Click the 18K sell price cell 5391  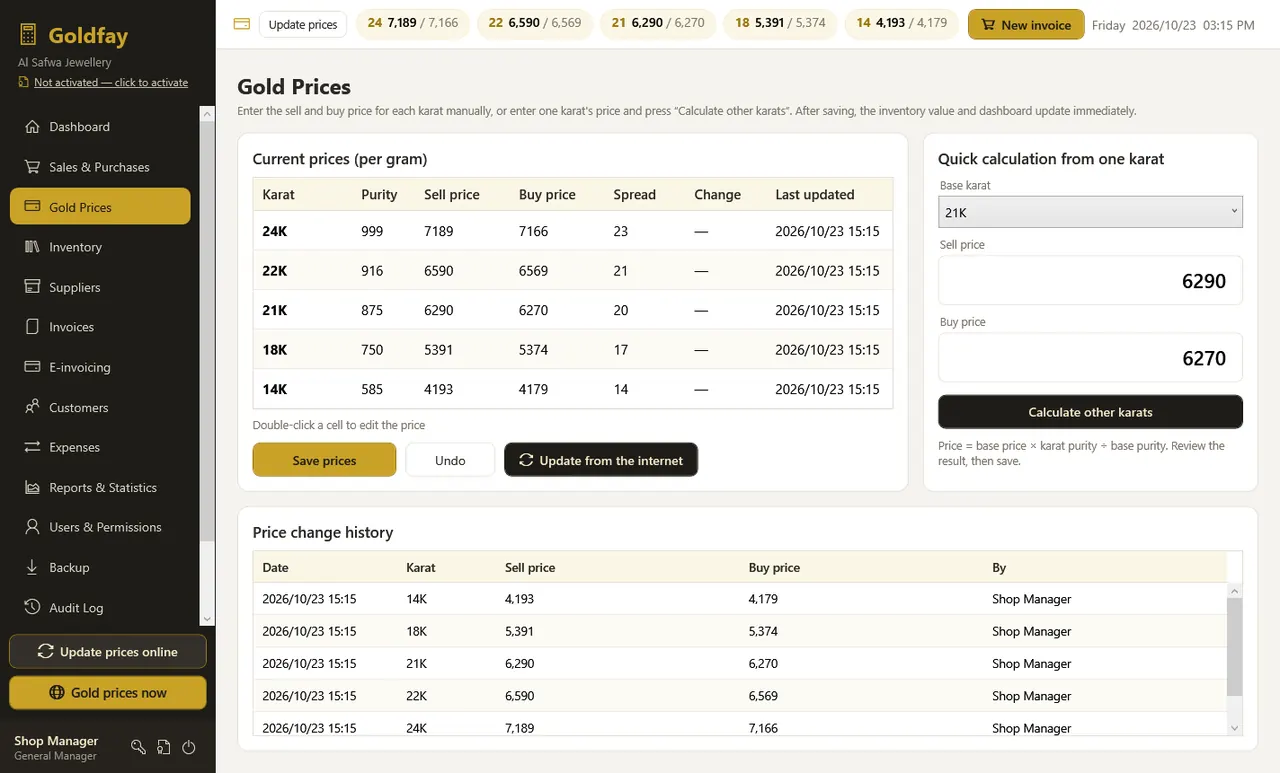click(439, 350)
